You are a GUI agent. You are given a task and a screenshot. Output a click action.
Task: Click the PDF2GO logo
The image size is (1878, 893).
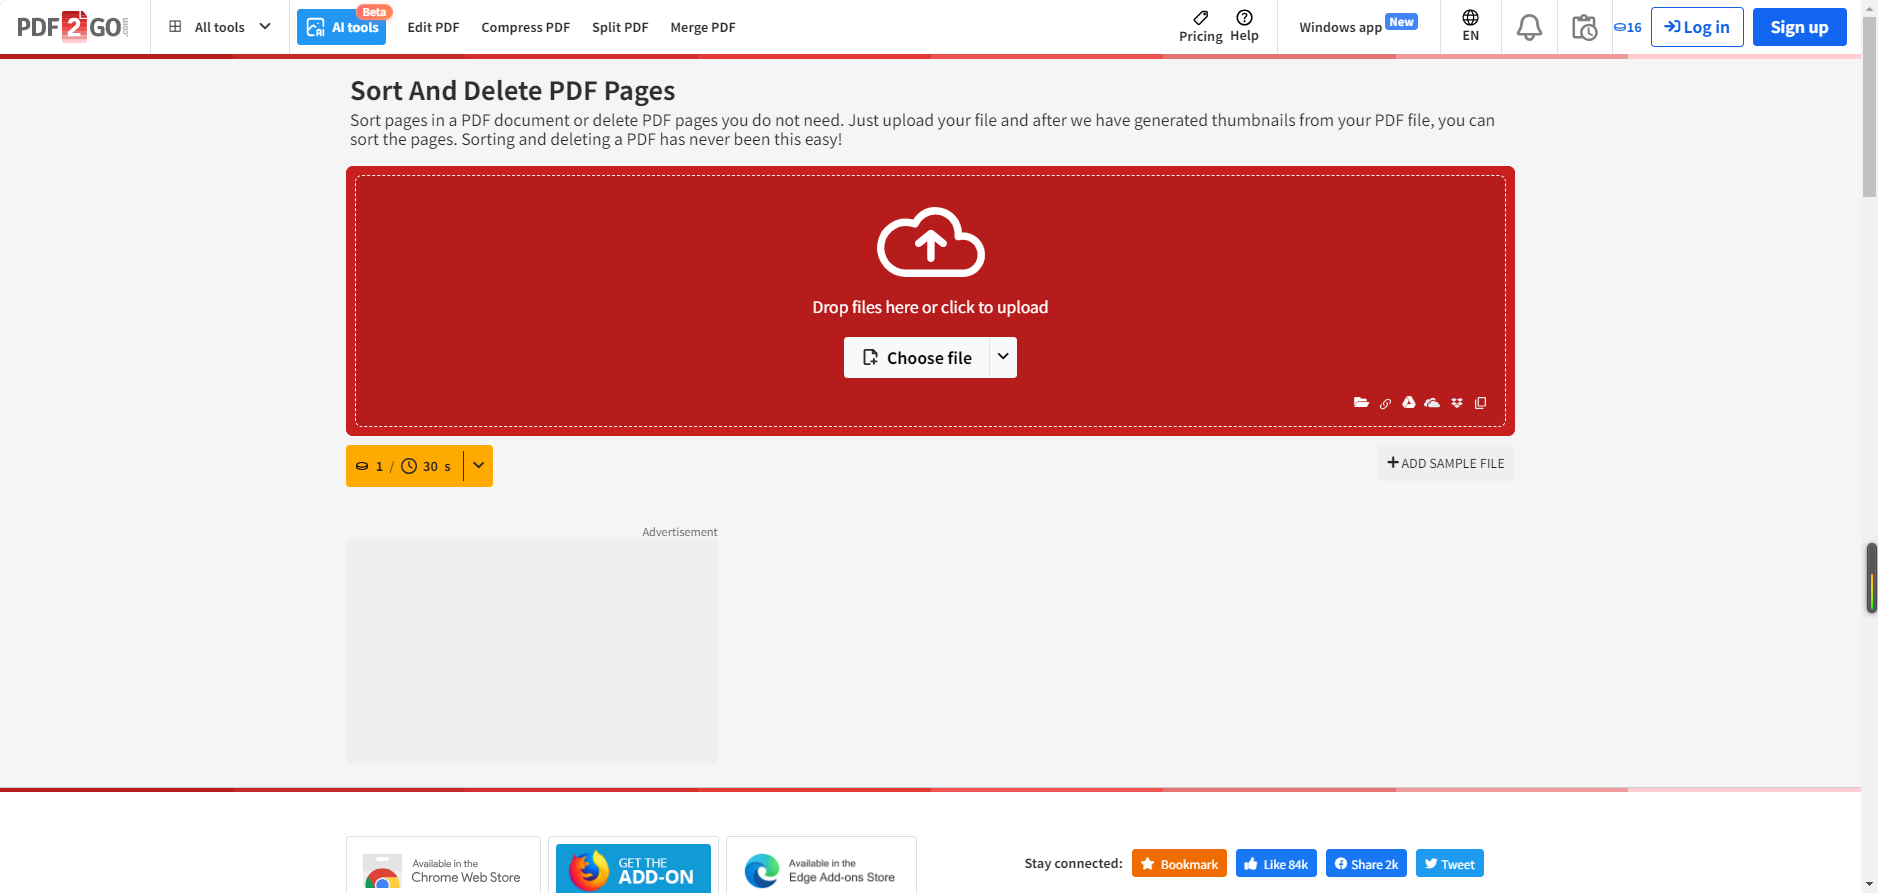coord(72,27)
